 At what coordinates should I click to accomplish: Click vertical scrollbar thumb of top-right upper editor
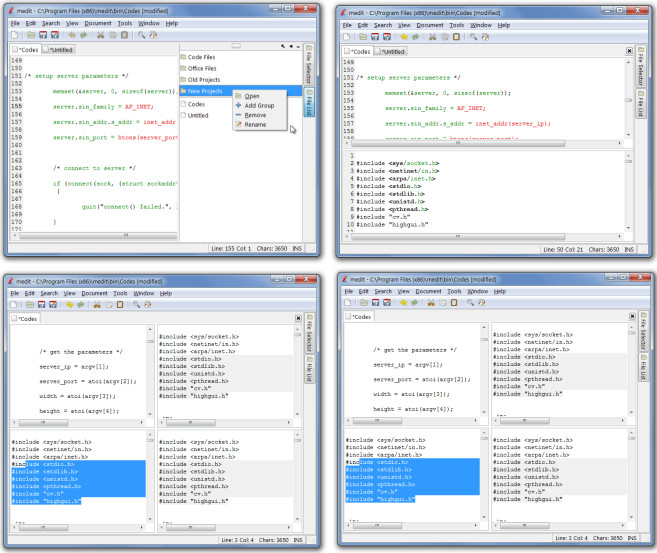pos(628,100)
